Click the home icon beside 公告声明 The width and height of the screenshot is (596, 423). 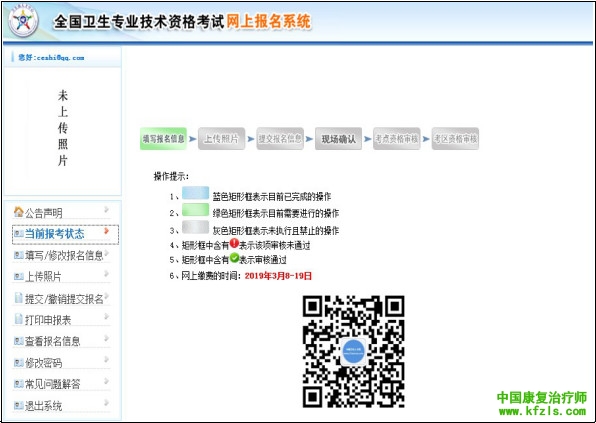18,212
